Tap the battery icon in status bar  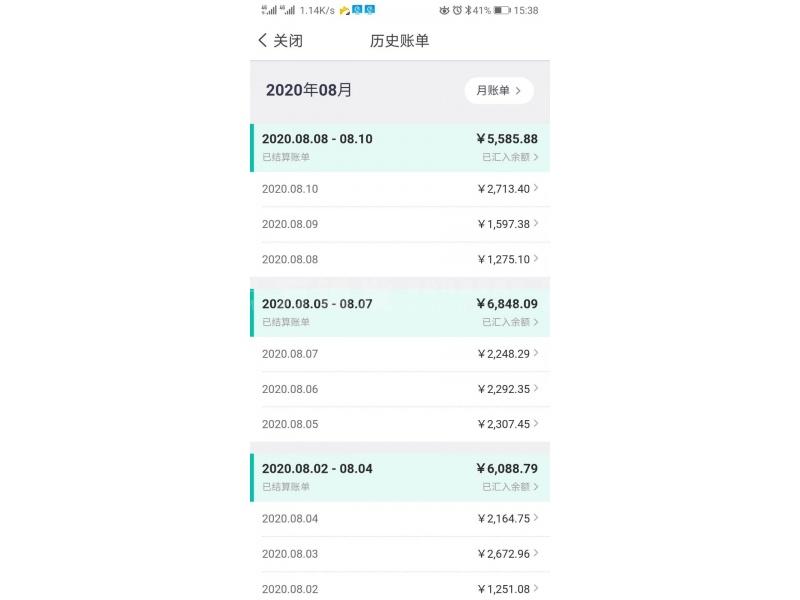coord(502,10)
